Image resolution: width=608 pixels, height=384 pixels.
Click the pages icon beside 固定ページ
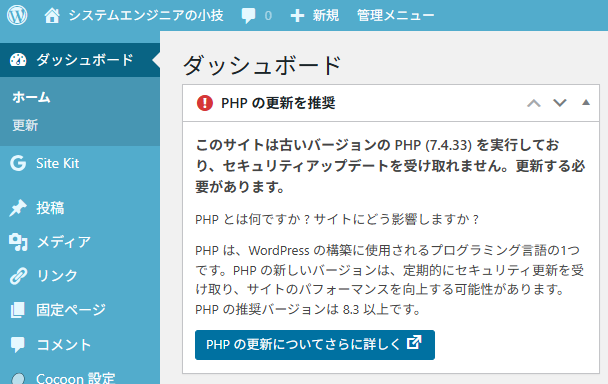tap(18, 310)
